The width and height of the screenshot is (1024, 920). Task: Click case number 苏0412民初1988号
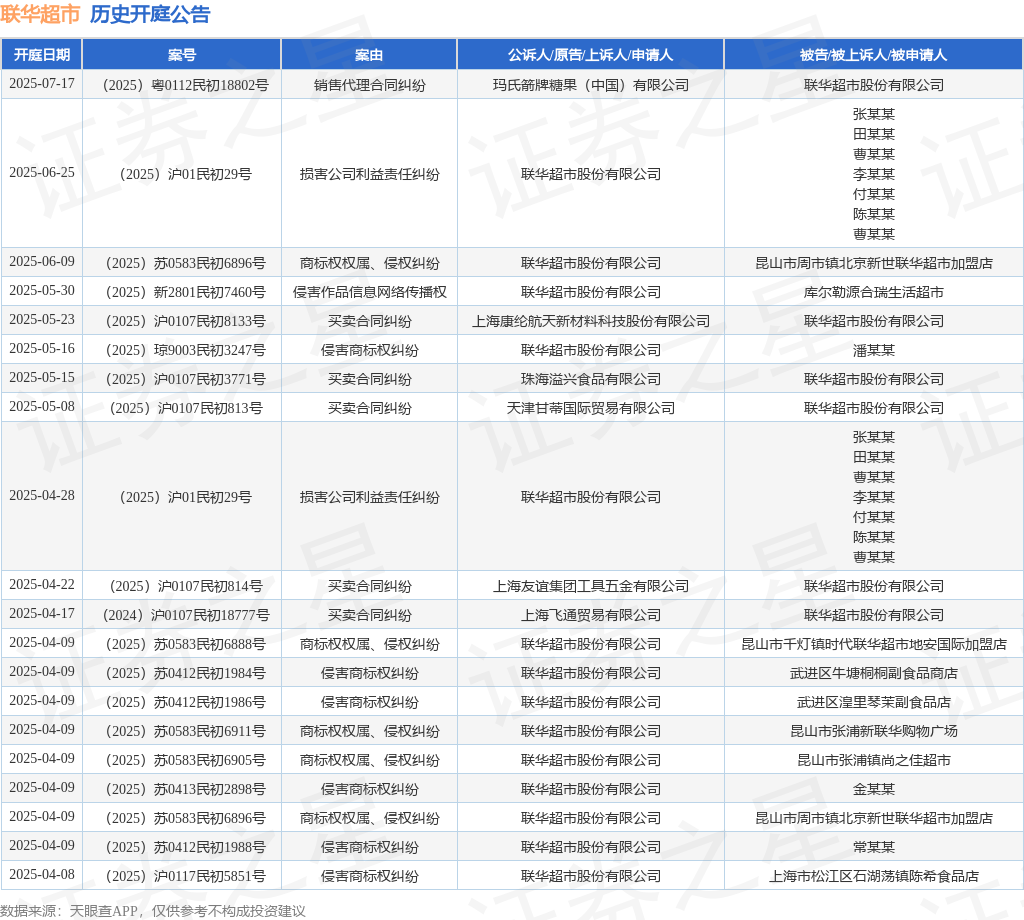click(x=185, y=848)
